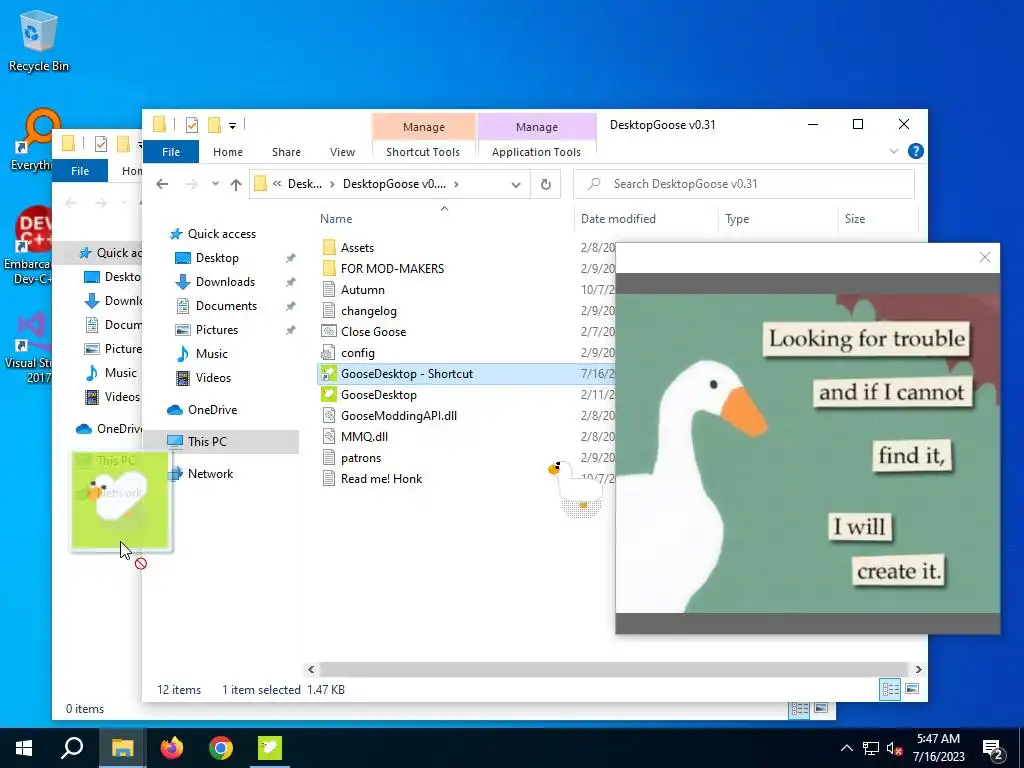Sort by the Type column header
Screen dimensions: 1024x768
pyautogui.click(x=778, y=219)
